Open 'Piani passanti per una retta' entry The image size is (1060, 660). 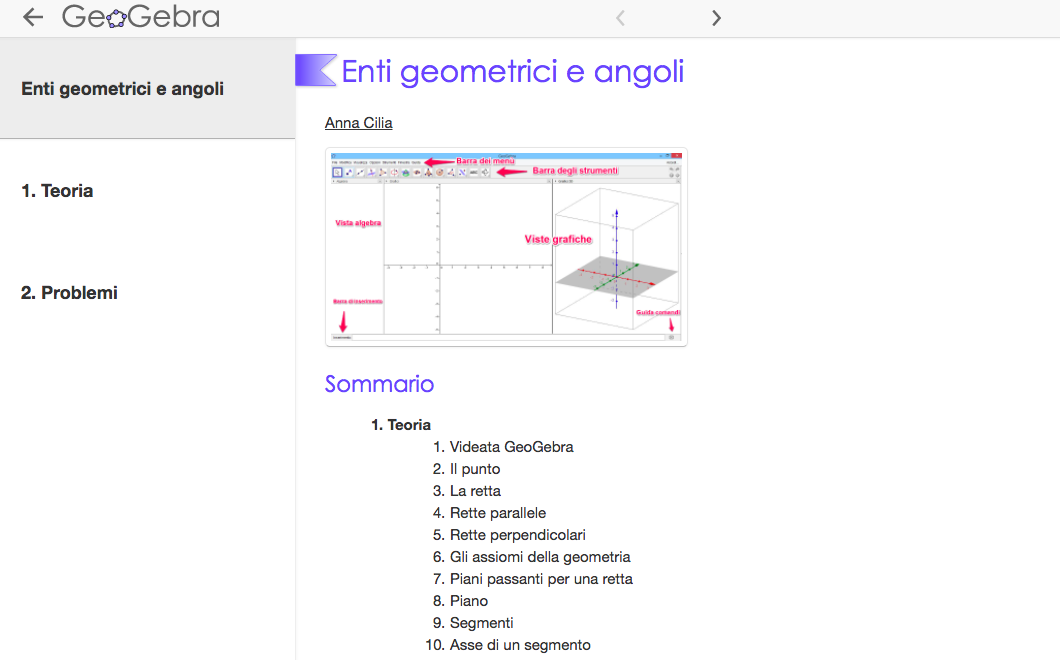tap(541, 579)
